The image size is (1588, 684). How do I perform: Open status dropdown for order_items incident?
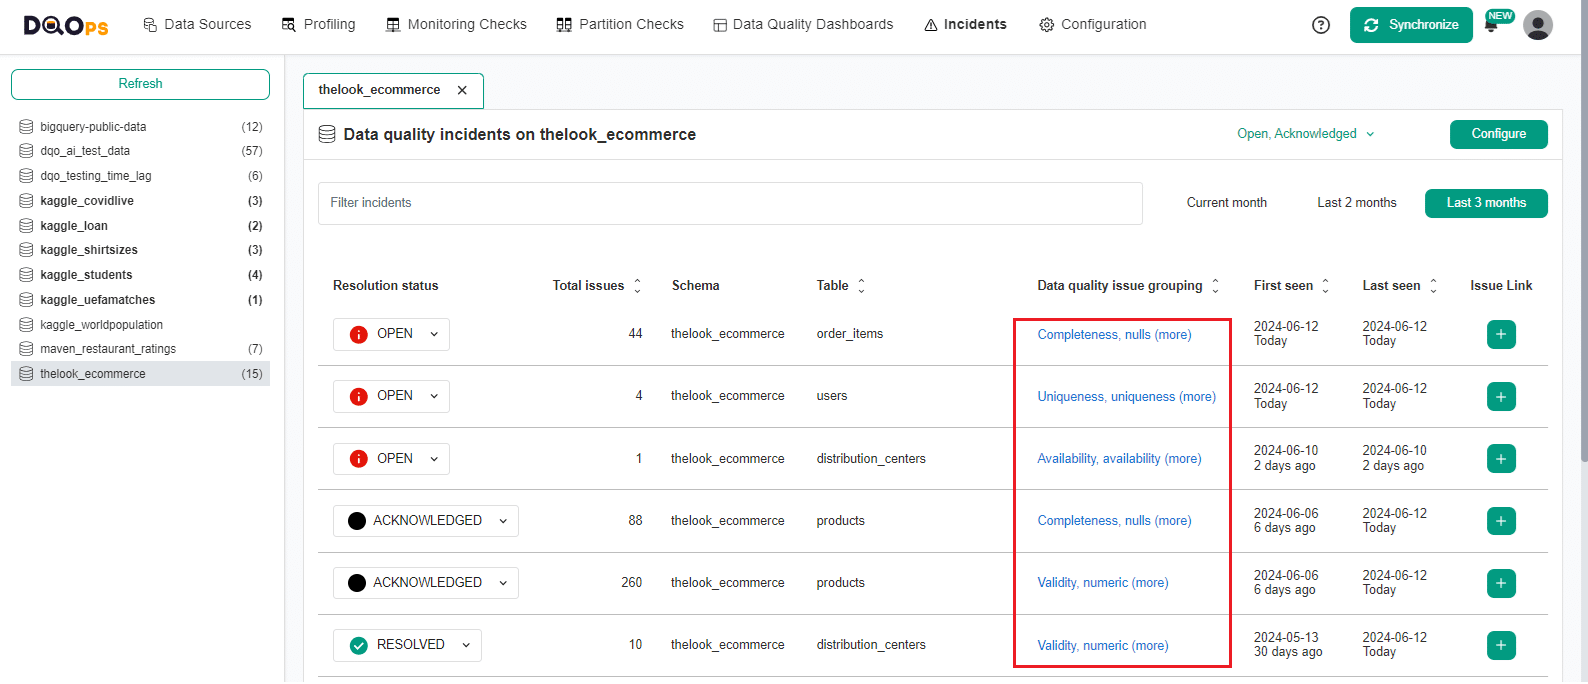[x=391, y=334]
